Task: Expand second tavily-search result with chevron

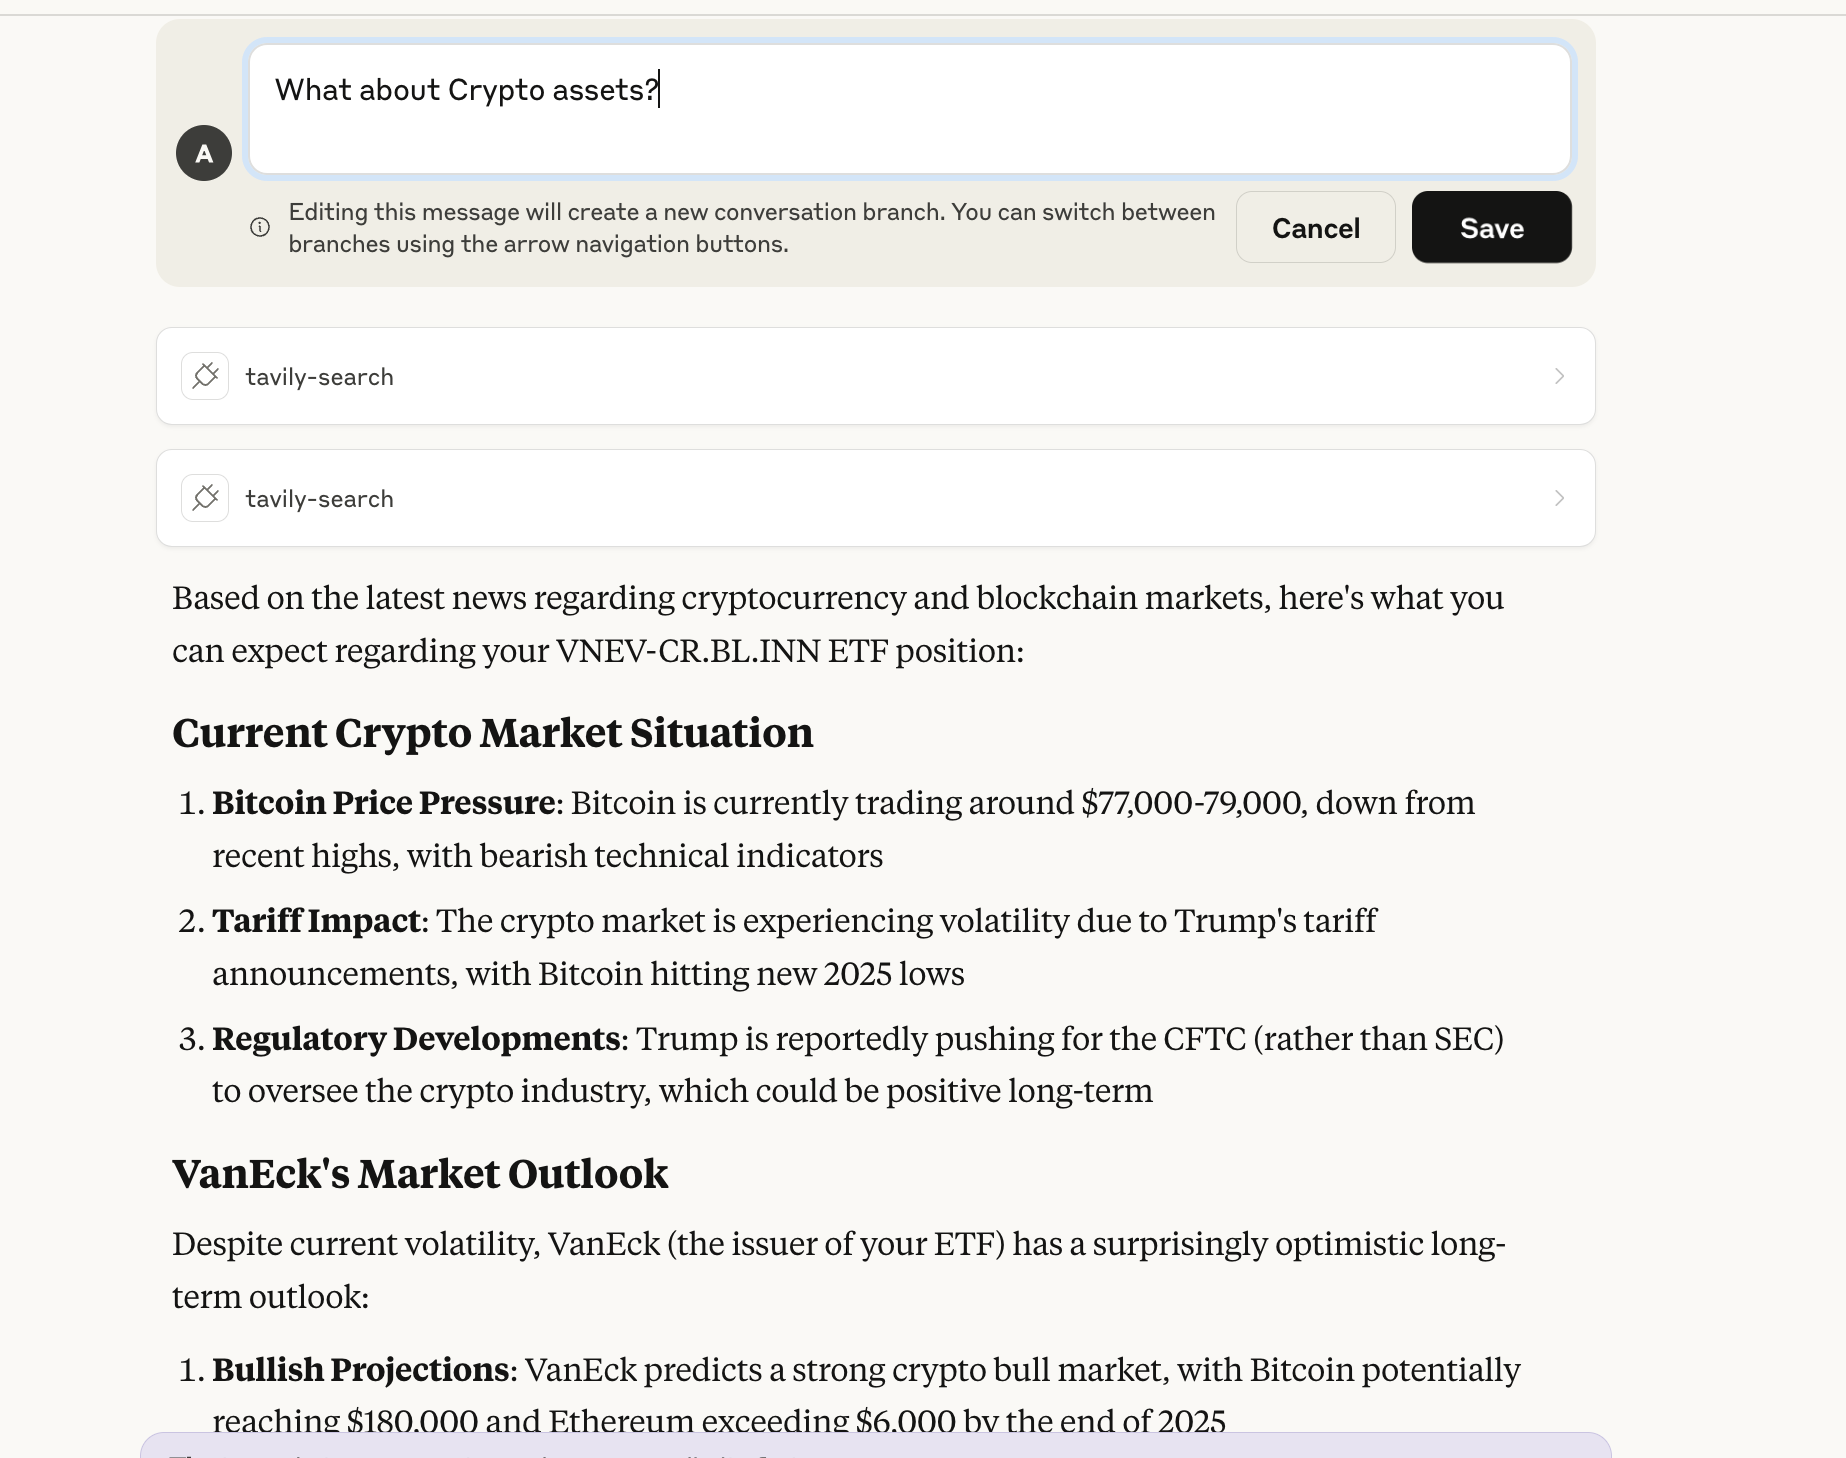Action: 1559,498
